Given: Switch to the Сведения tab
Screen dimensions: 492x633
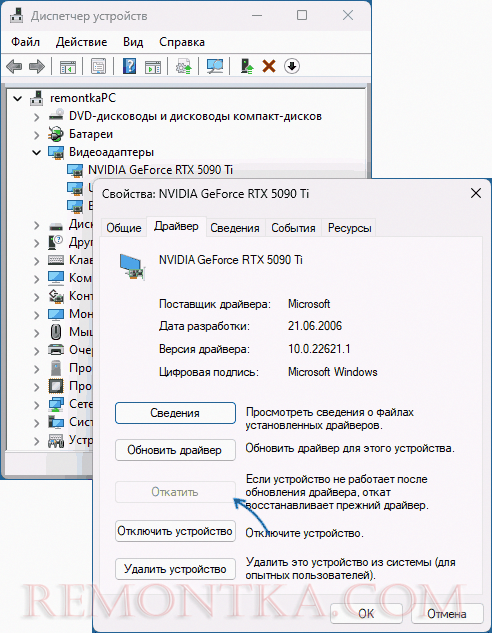Looking at the screenshot, I should point(235,228).
